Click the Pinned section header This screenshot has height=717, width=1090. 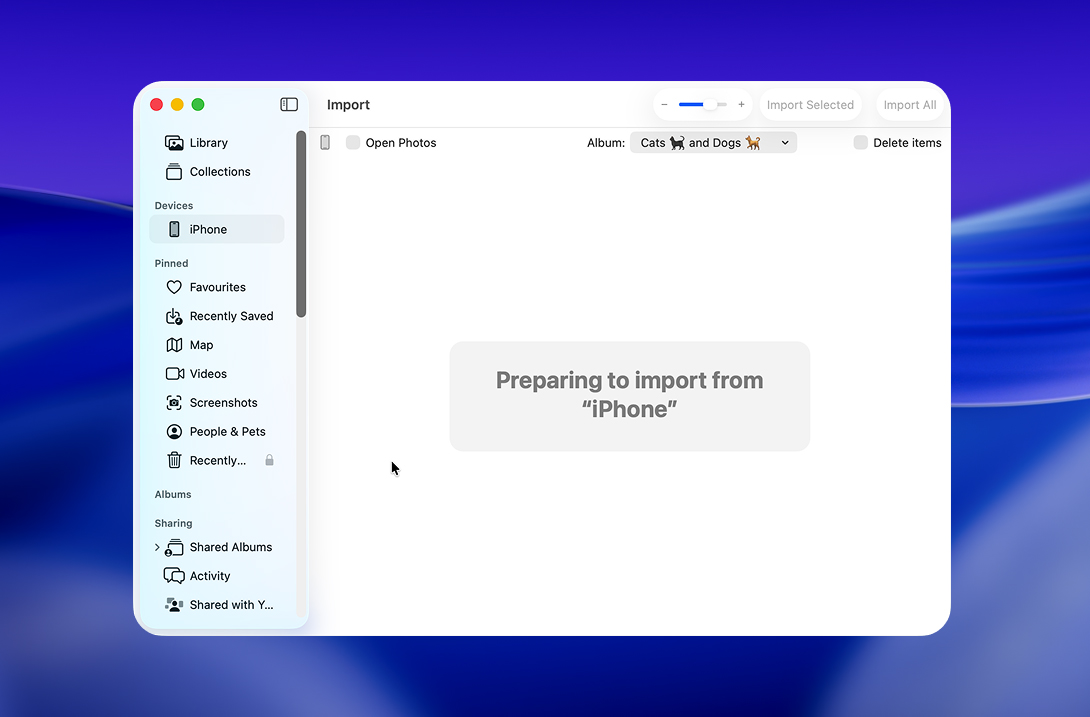pyautogui.click(x=172, y=264)
